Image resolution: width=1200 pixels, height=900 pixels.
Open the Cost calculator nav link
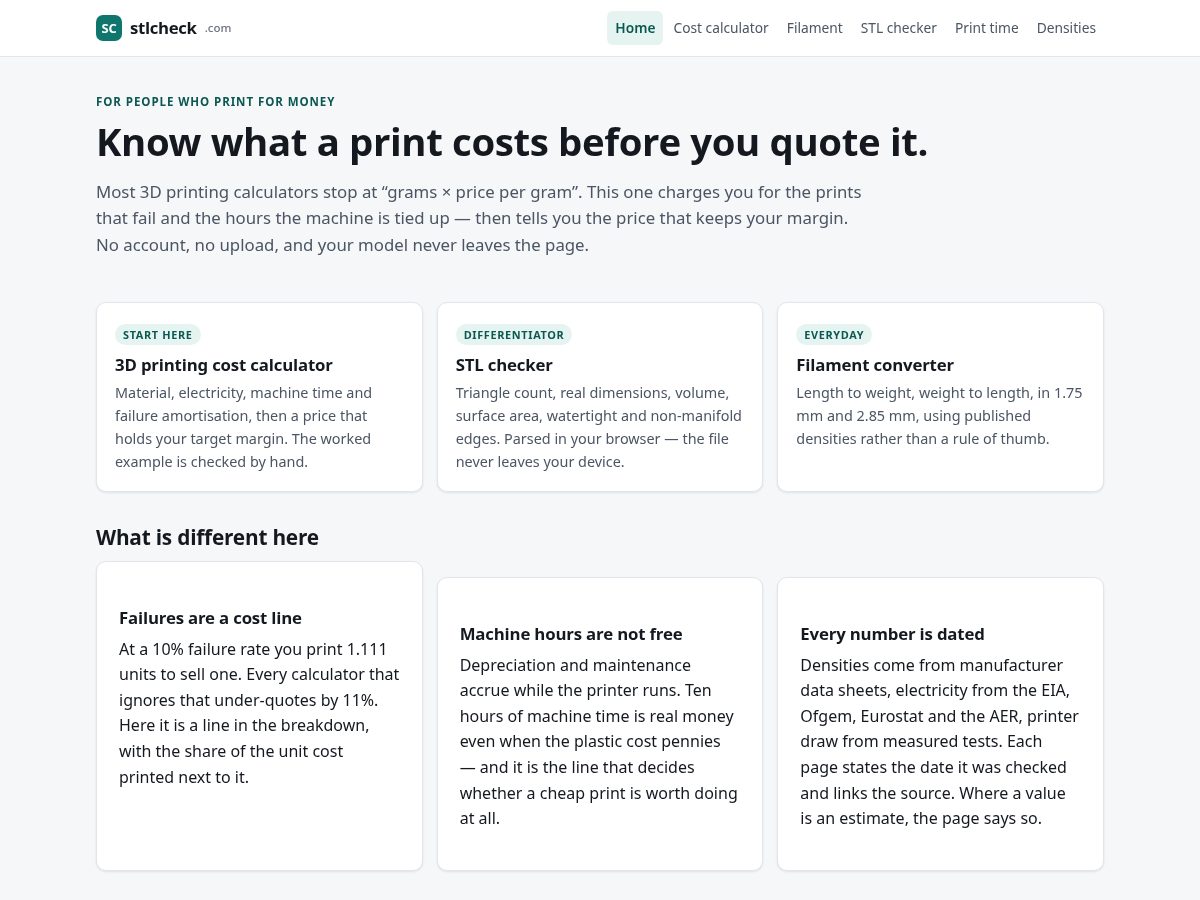[721, 28]
